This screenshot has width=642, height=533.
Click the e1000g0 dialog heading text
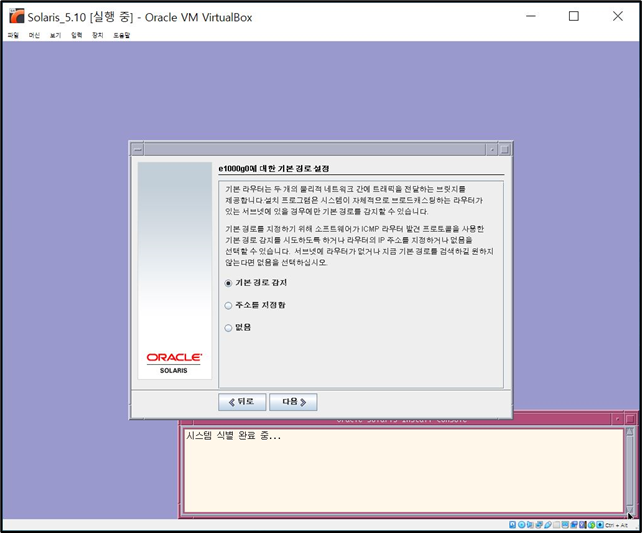pos(274,169)
